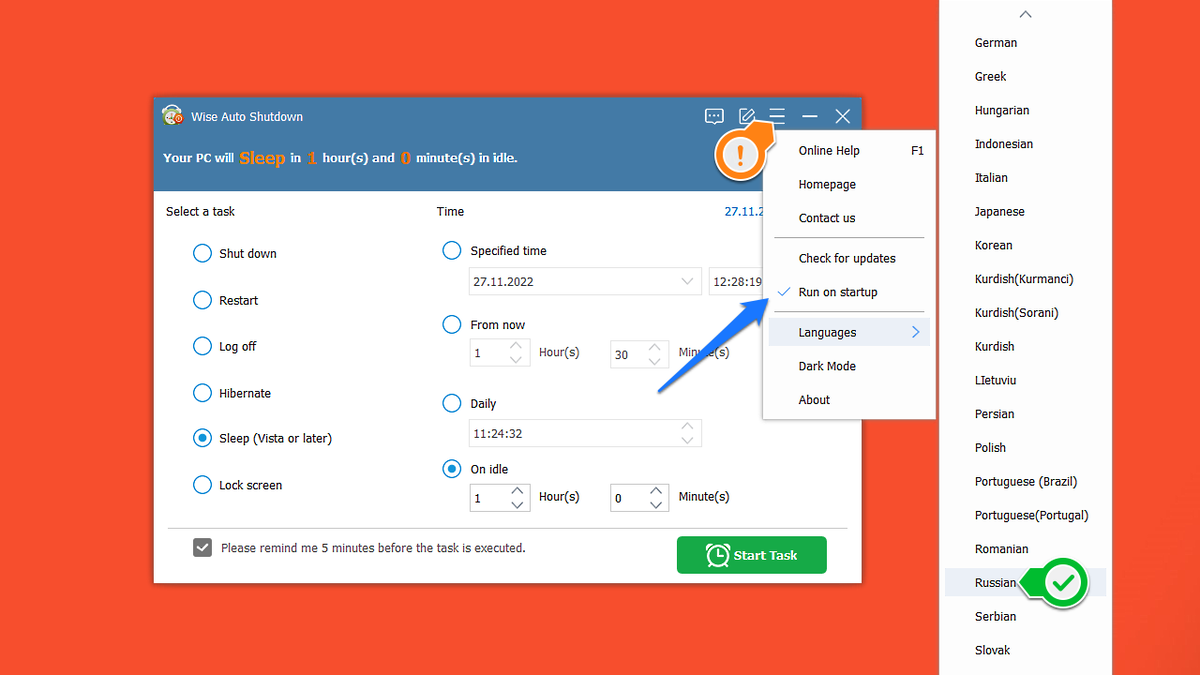Increase the From now hours value
This screenshot has width=1200, height=675.
pos(517,347)
